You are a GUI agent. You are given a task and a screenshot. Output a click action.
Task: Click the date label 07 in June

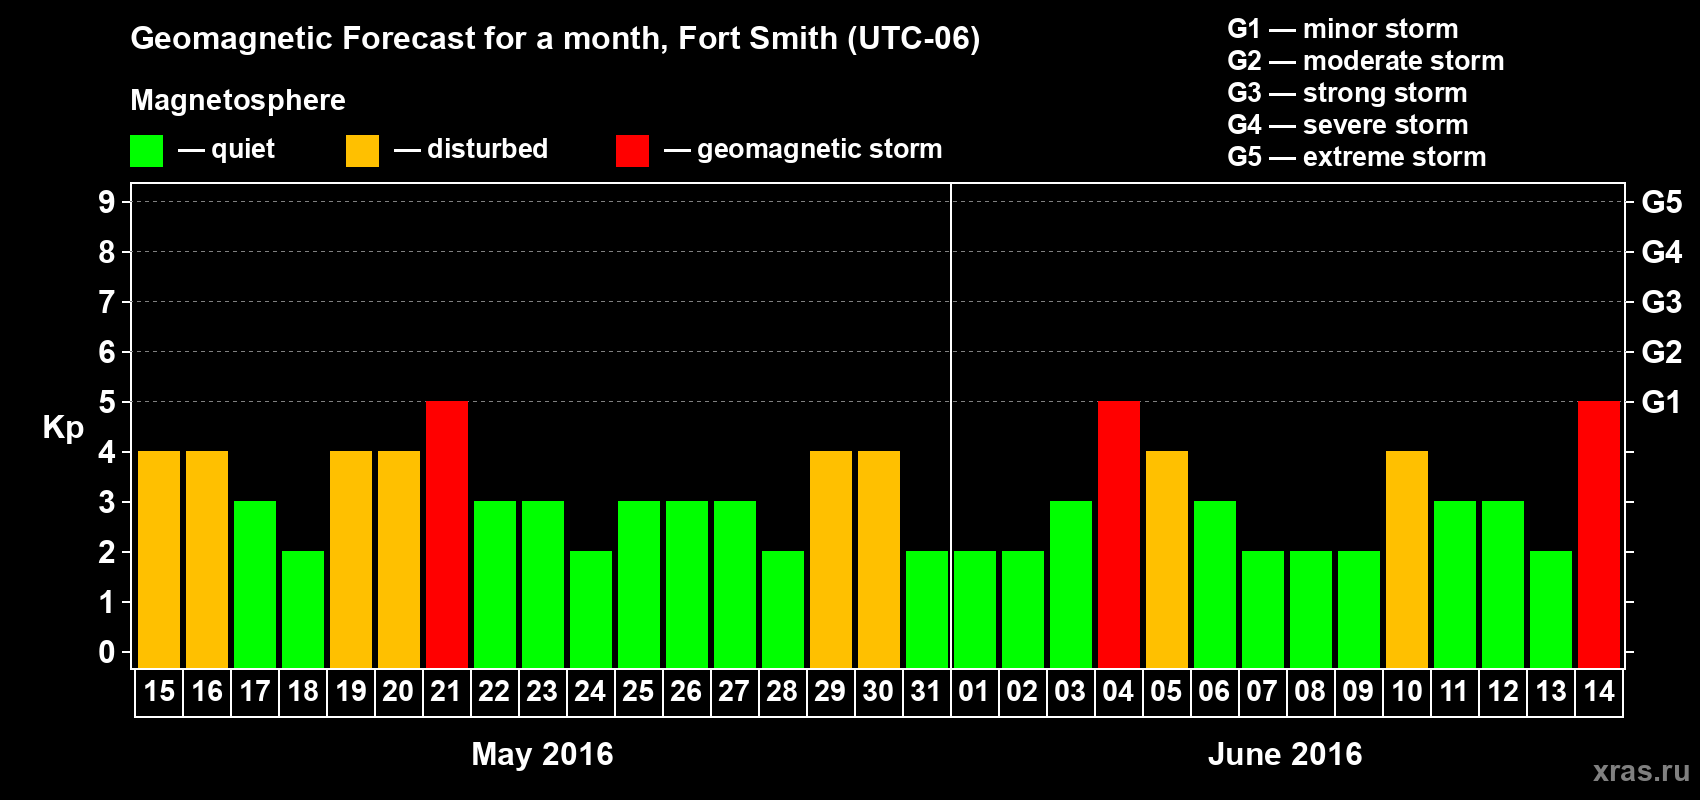[x=1262, y=692]
